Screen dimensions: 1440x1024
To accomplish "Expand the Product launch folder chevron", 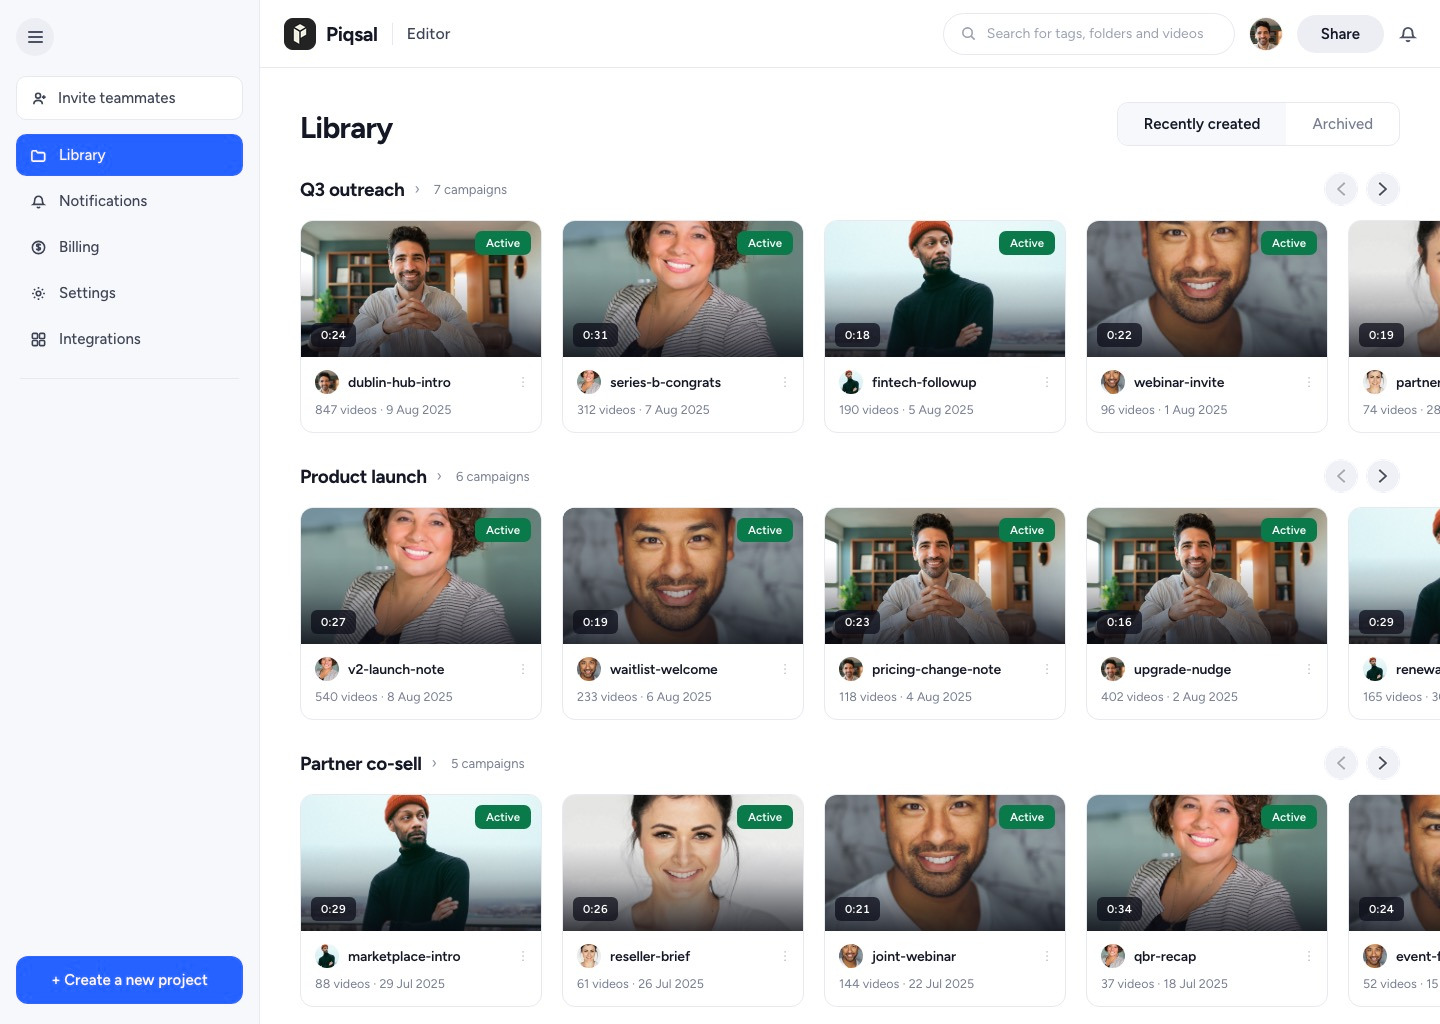I will click(439, 476).
